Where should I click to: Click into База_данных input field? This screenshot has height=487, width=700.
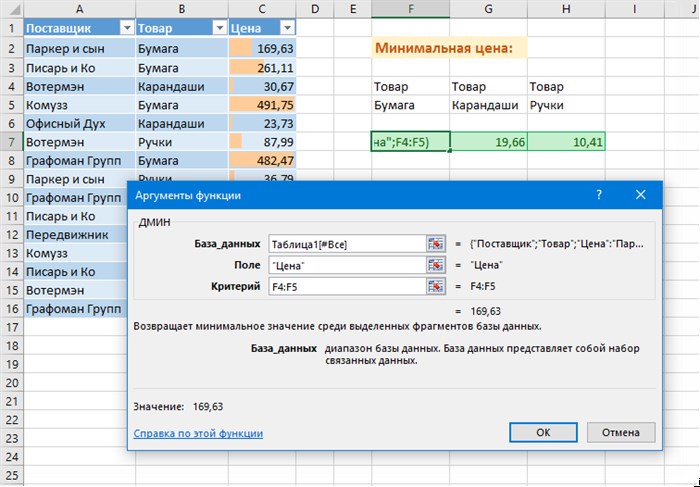347,244
